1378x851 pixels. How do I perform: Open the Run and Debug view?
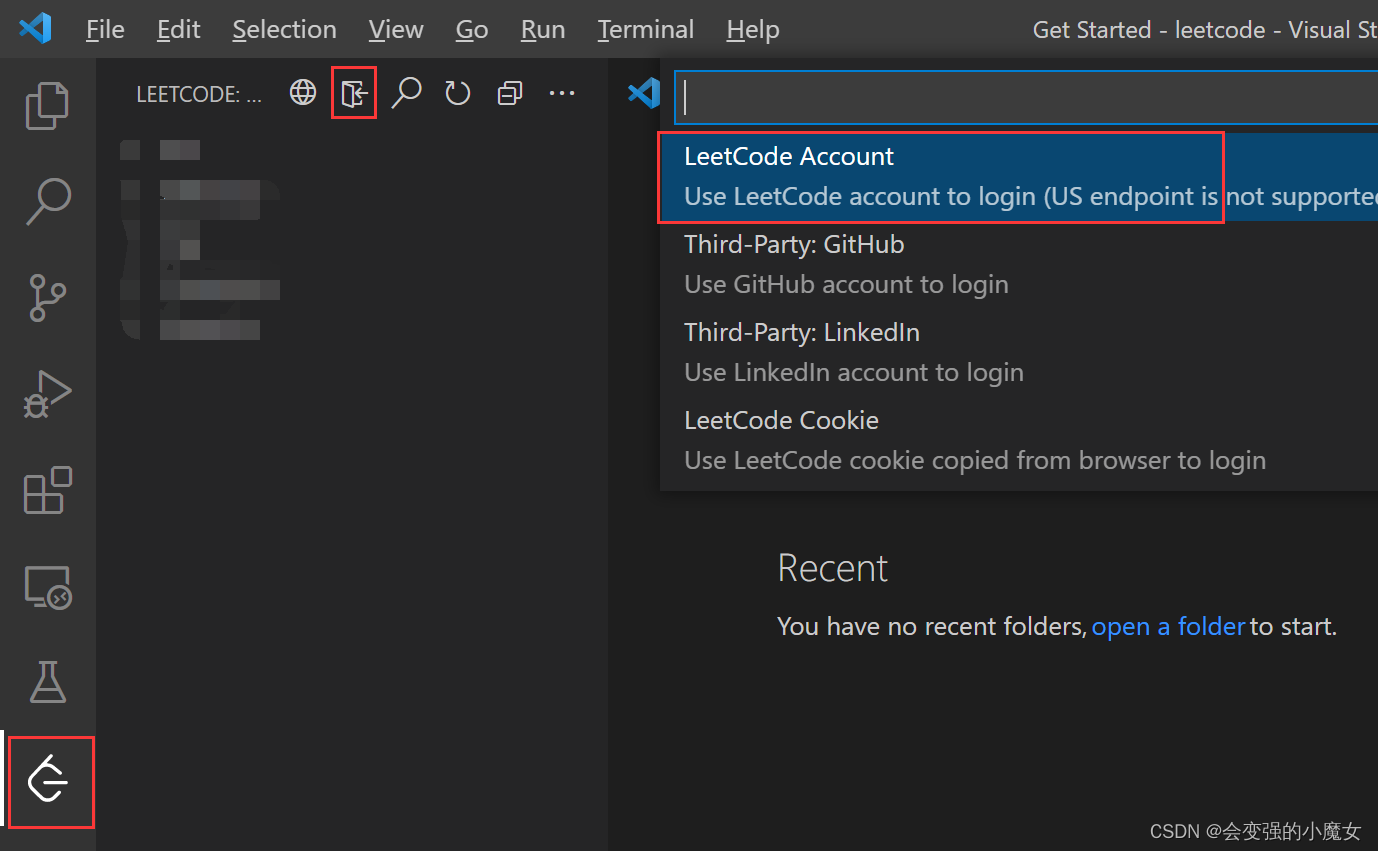point(47,393)
